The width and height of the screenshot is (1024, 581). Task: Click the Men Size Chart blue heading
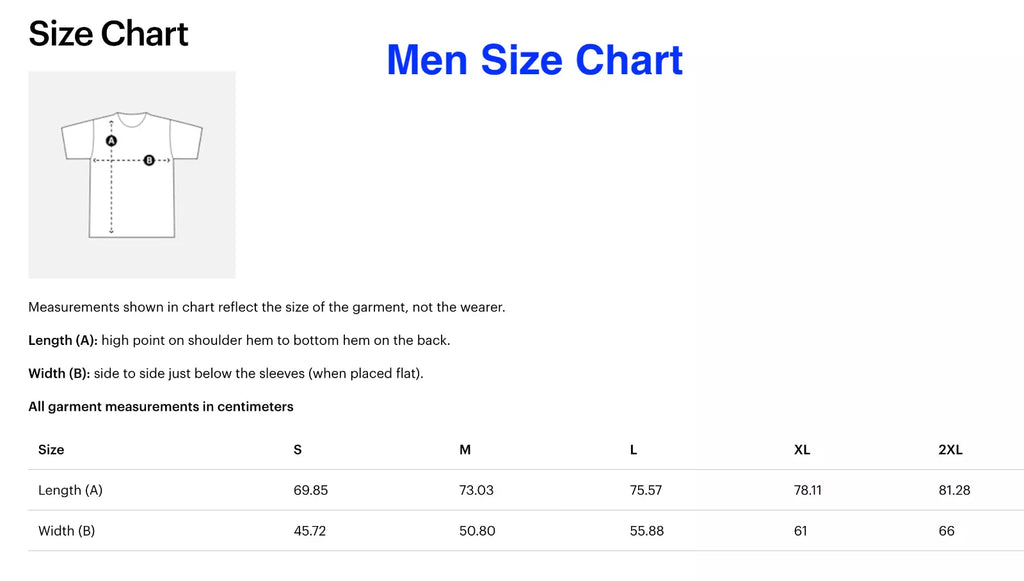point(534,59)
